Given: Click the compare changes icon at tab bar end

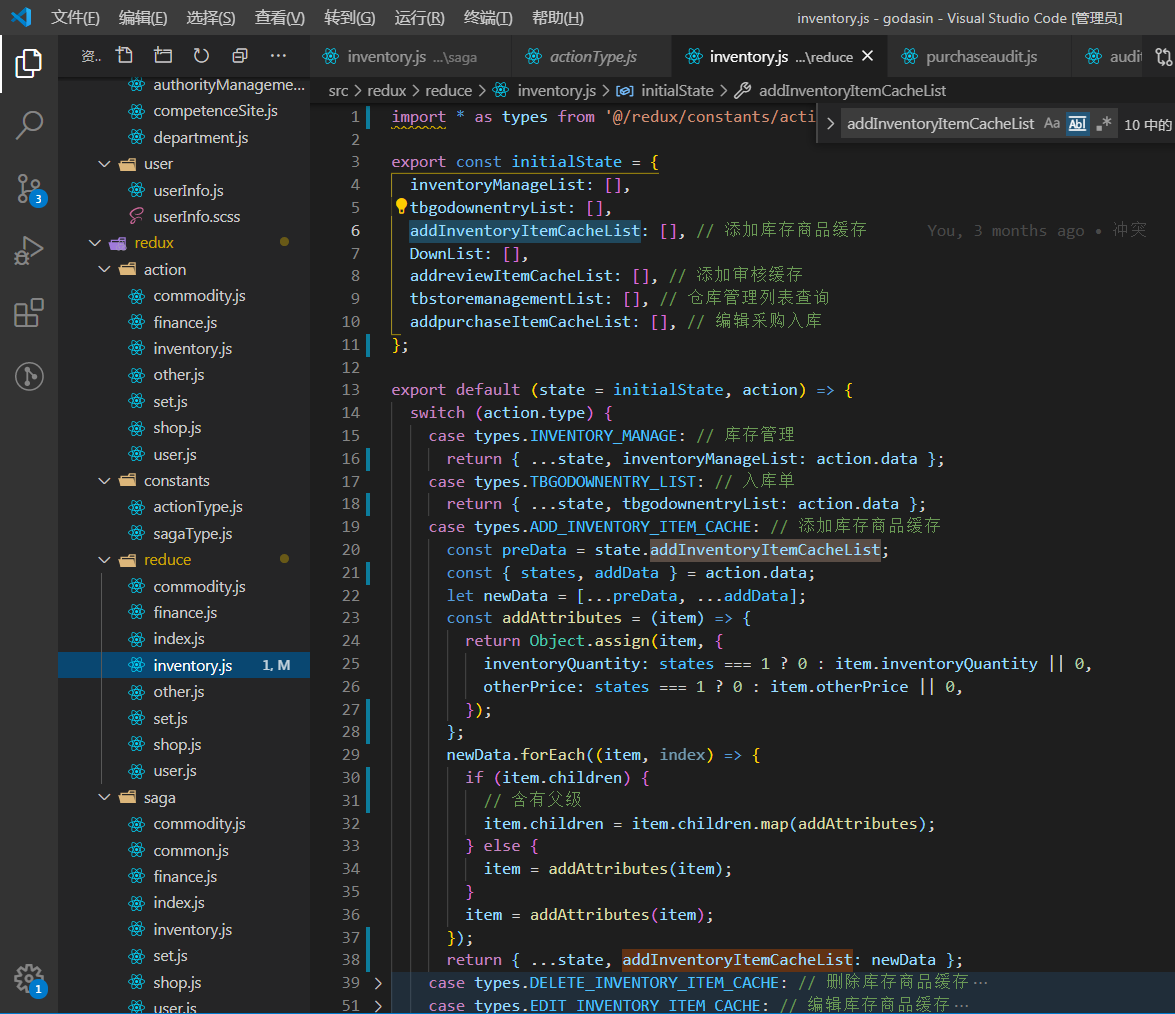Looking at the screenshot, I should [1163, 57].
